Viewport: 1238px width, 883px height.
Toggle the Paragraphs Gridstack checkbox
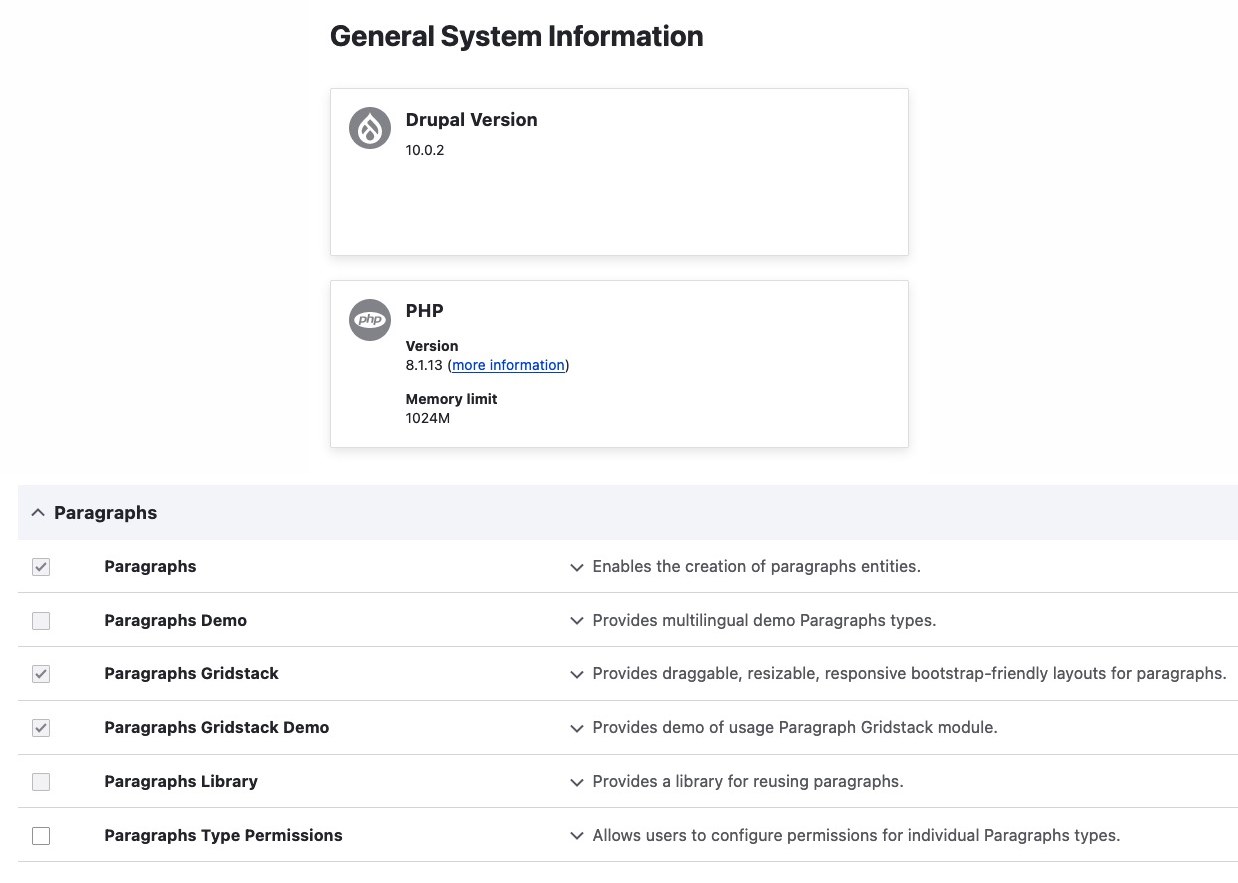(x=41, y=674)
